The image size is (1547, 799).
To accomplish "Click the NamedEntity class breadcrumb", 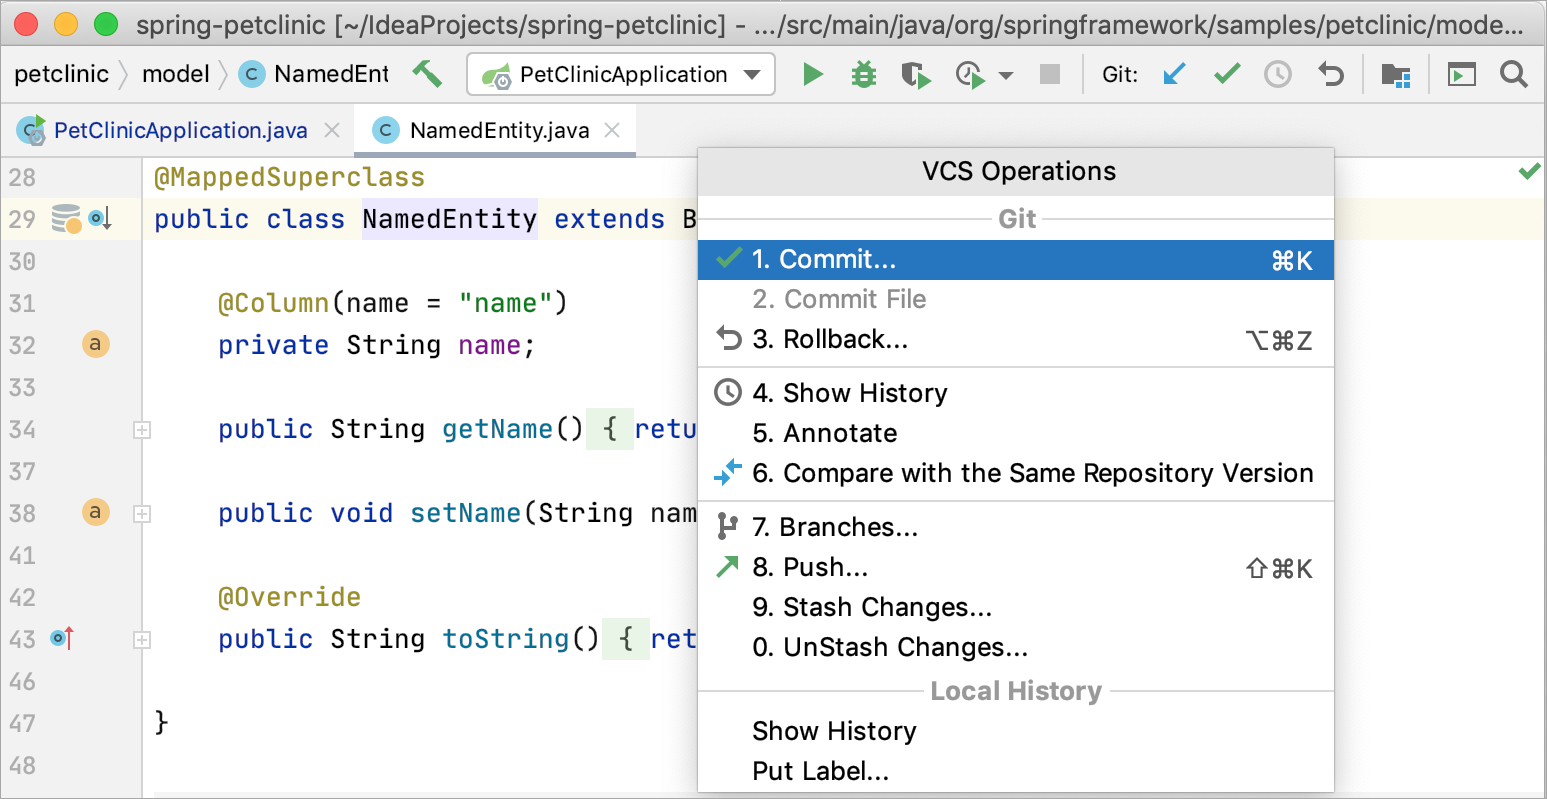I will [x=316, y=74].
